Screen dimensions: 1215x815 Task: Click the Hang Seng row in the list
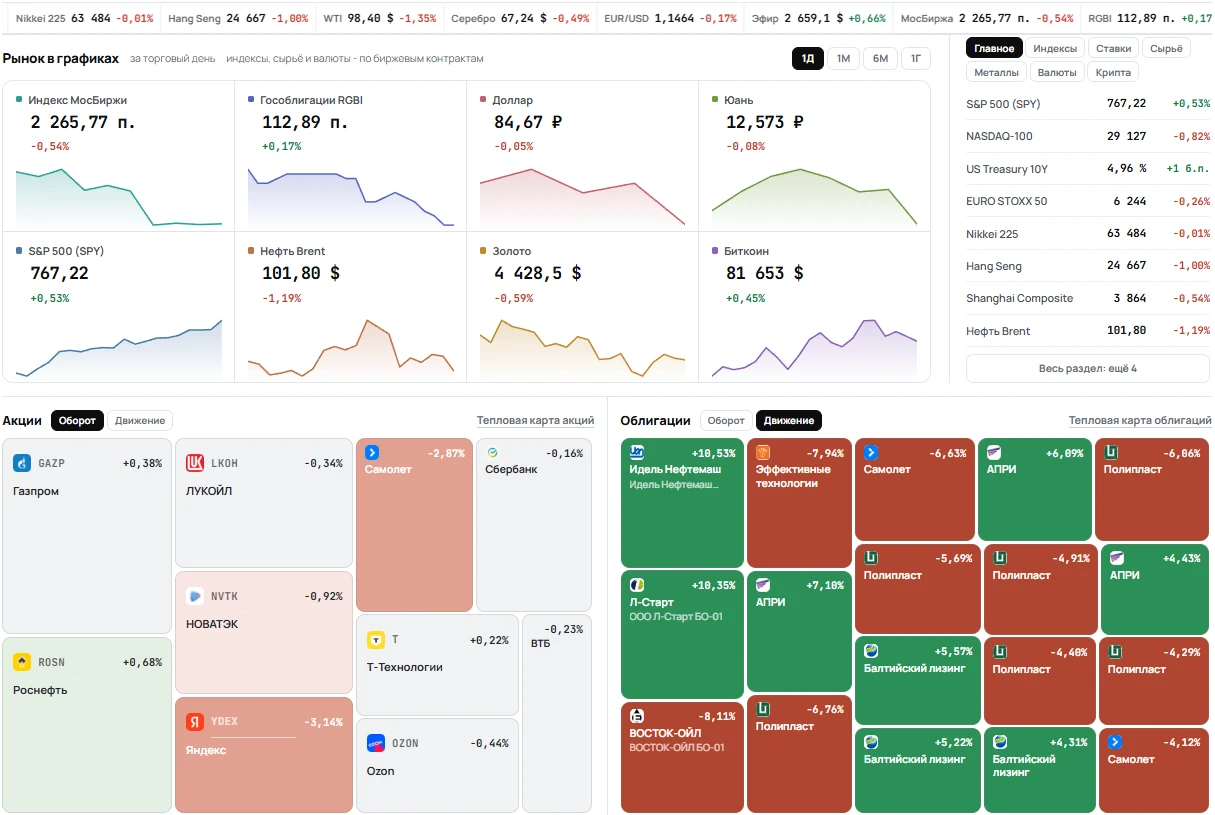(1088, 266)
